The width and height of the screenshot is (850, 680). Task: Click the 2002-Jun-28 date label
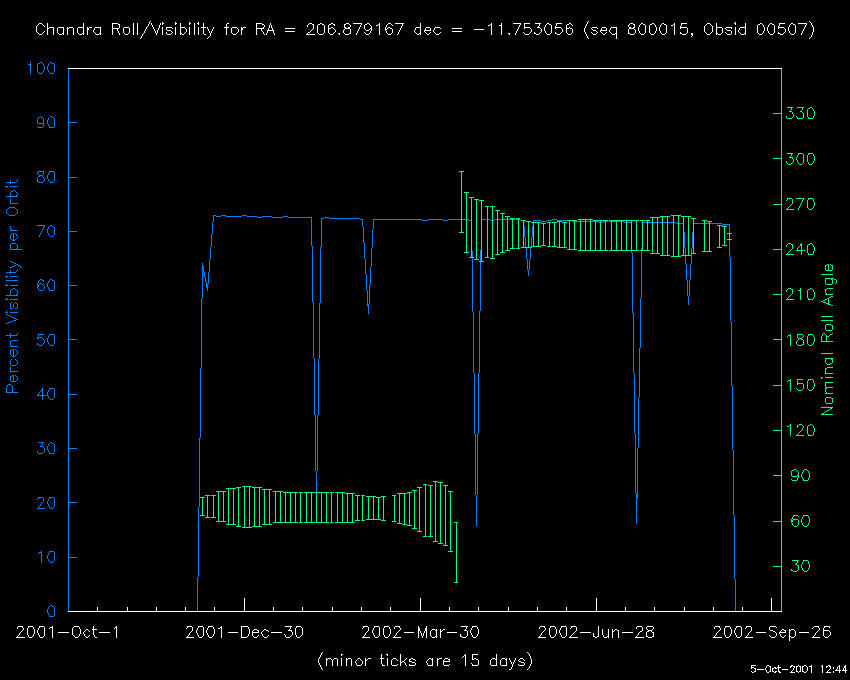click(x=596, y=632)
